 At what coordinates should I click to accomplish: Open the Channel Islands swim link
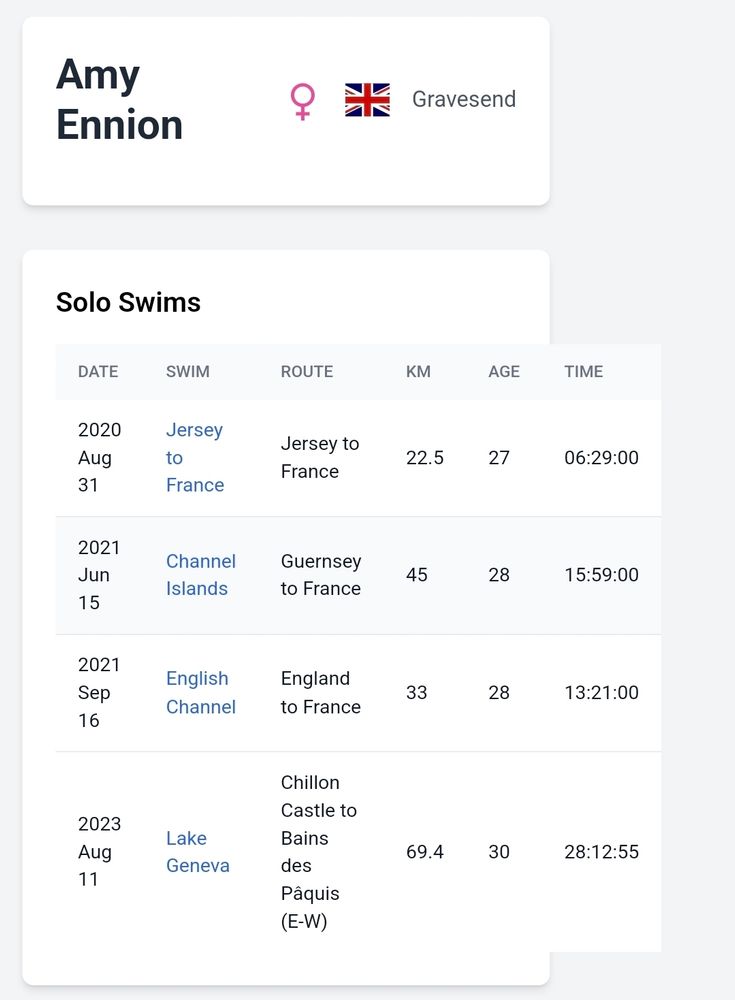pos(200,575)
